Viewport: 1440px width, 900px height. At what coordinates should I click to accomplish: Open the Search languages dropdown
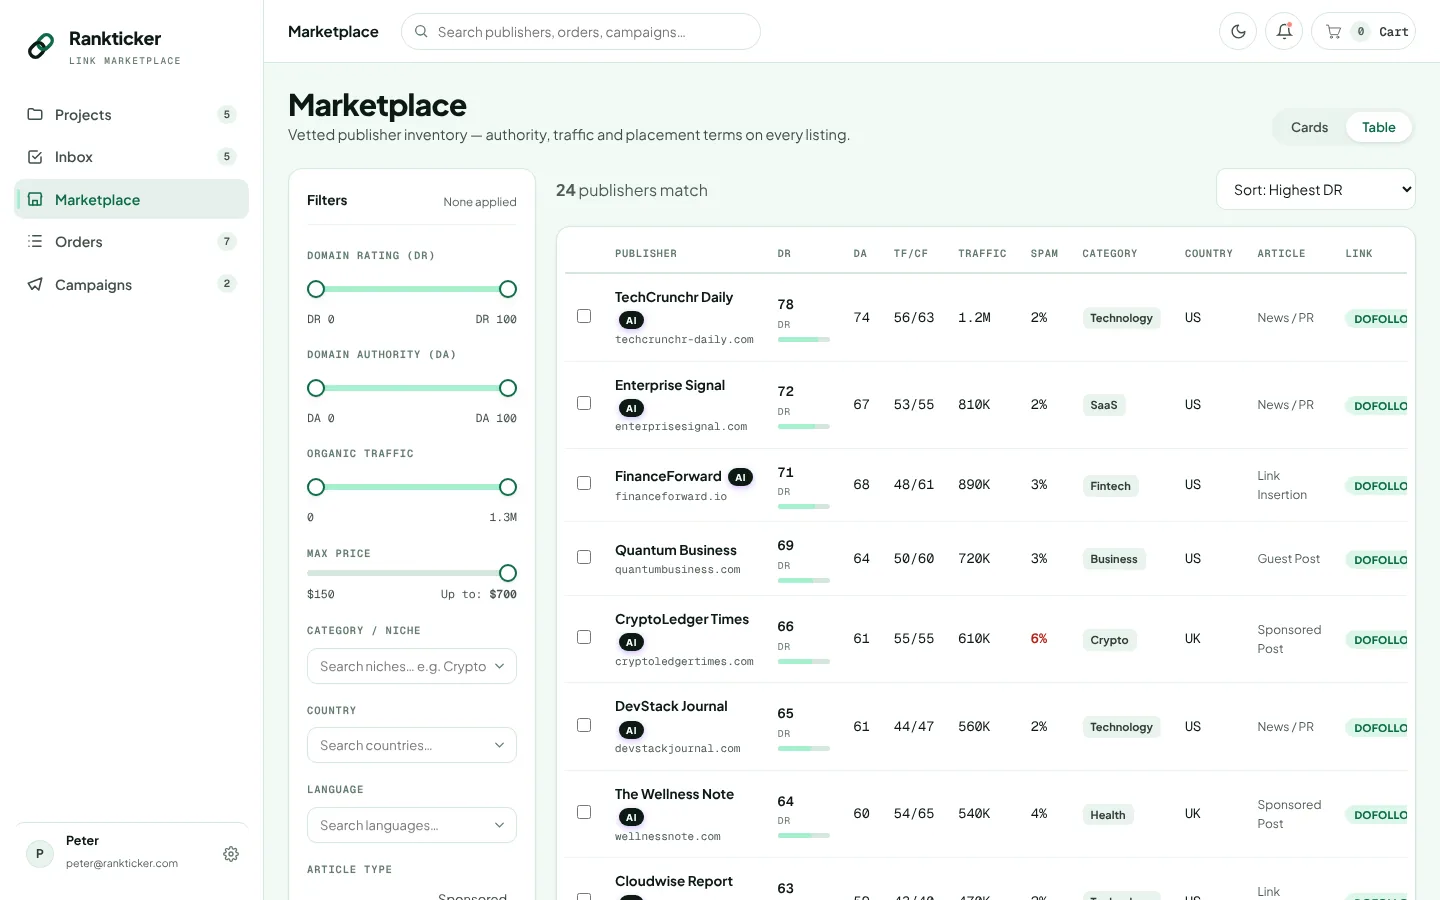pos(412,825)
